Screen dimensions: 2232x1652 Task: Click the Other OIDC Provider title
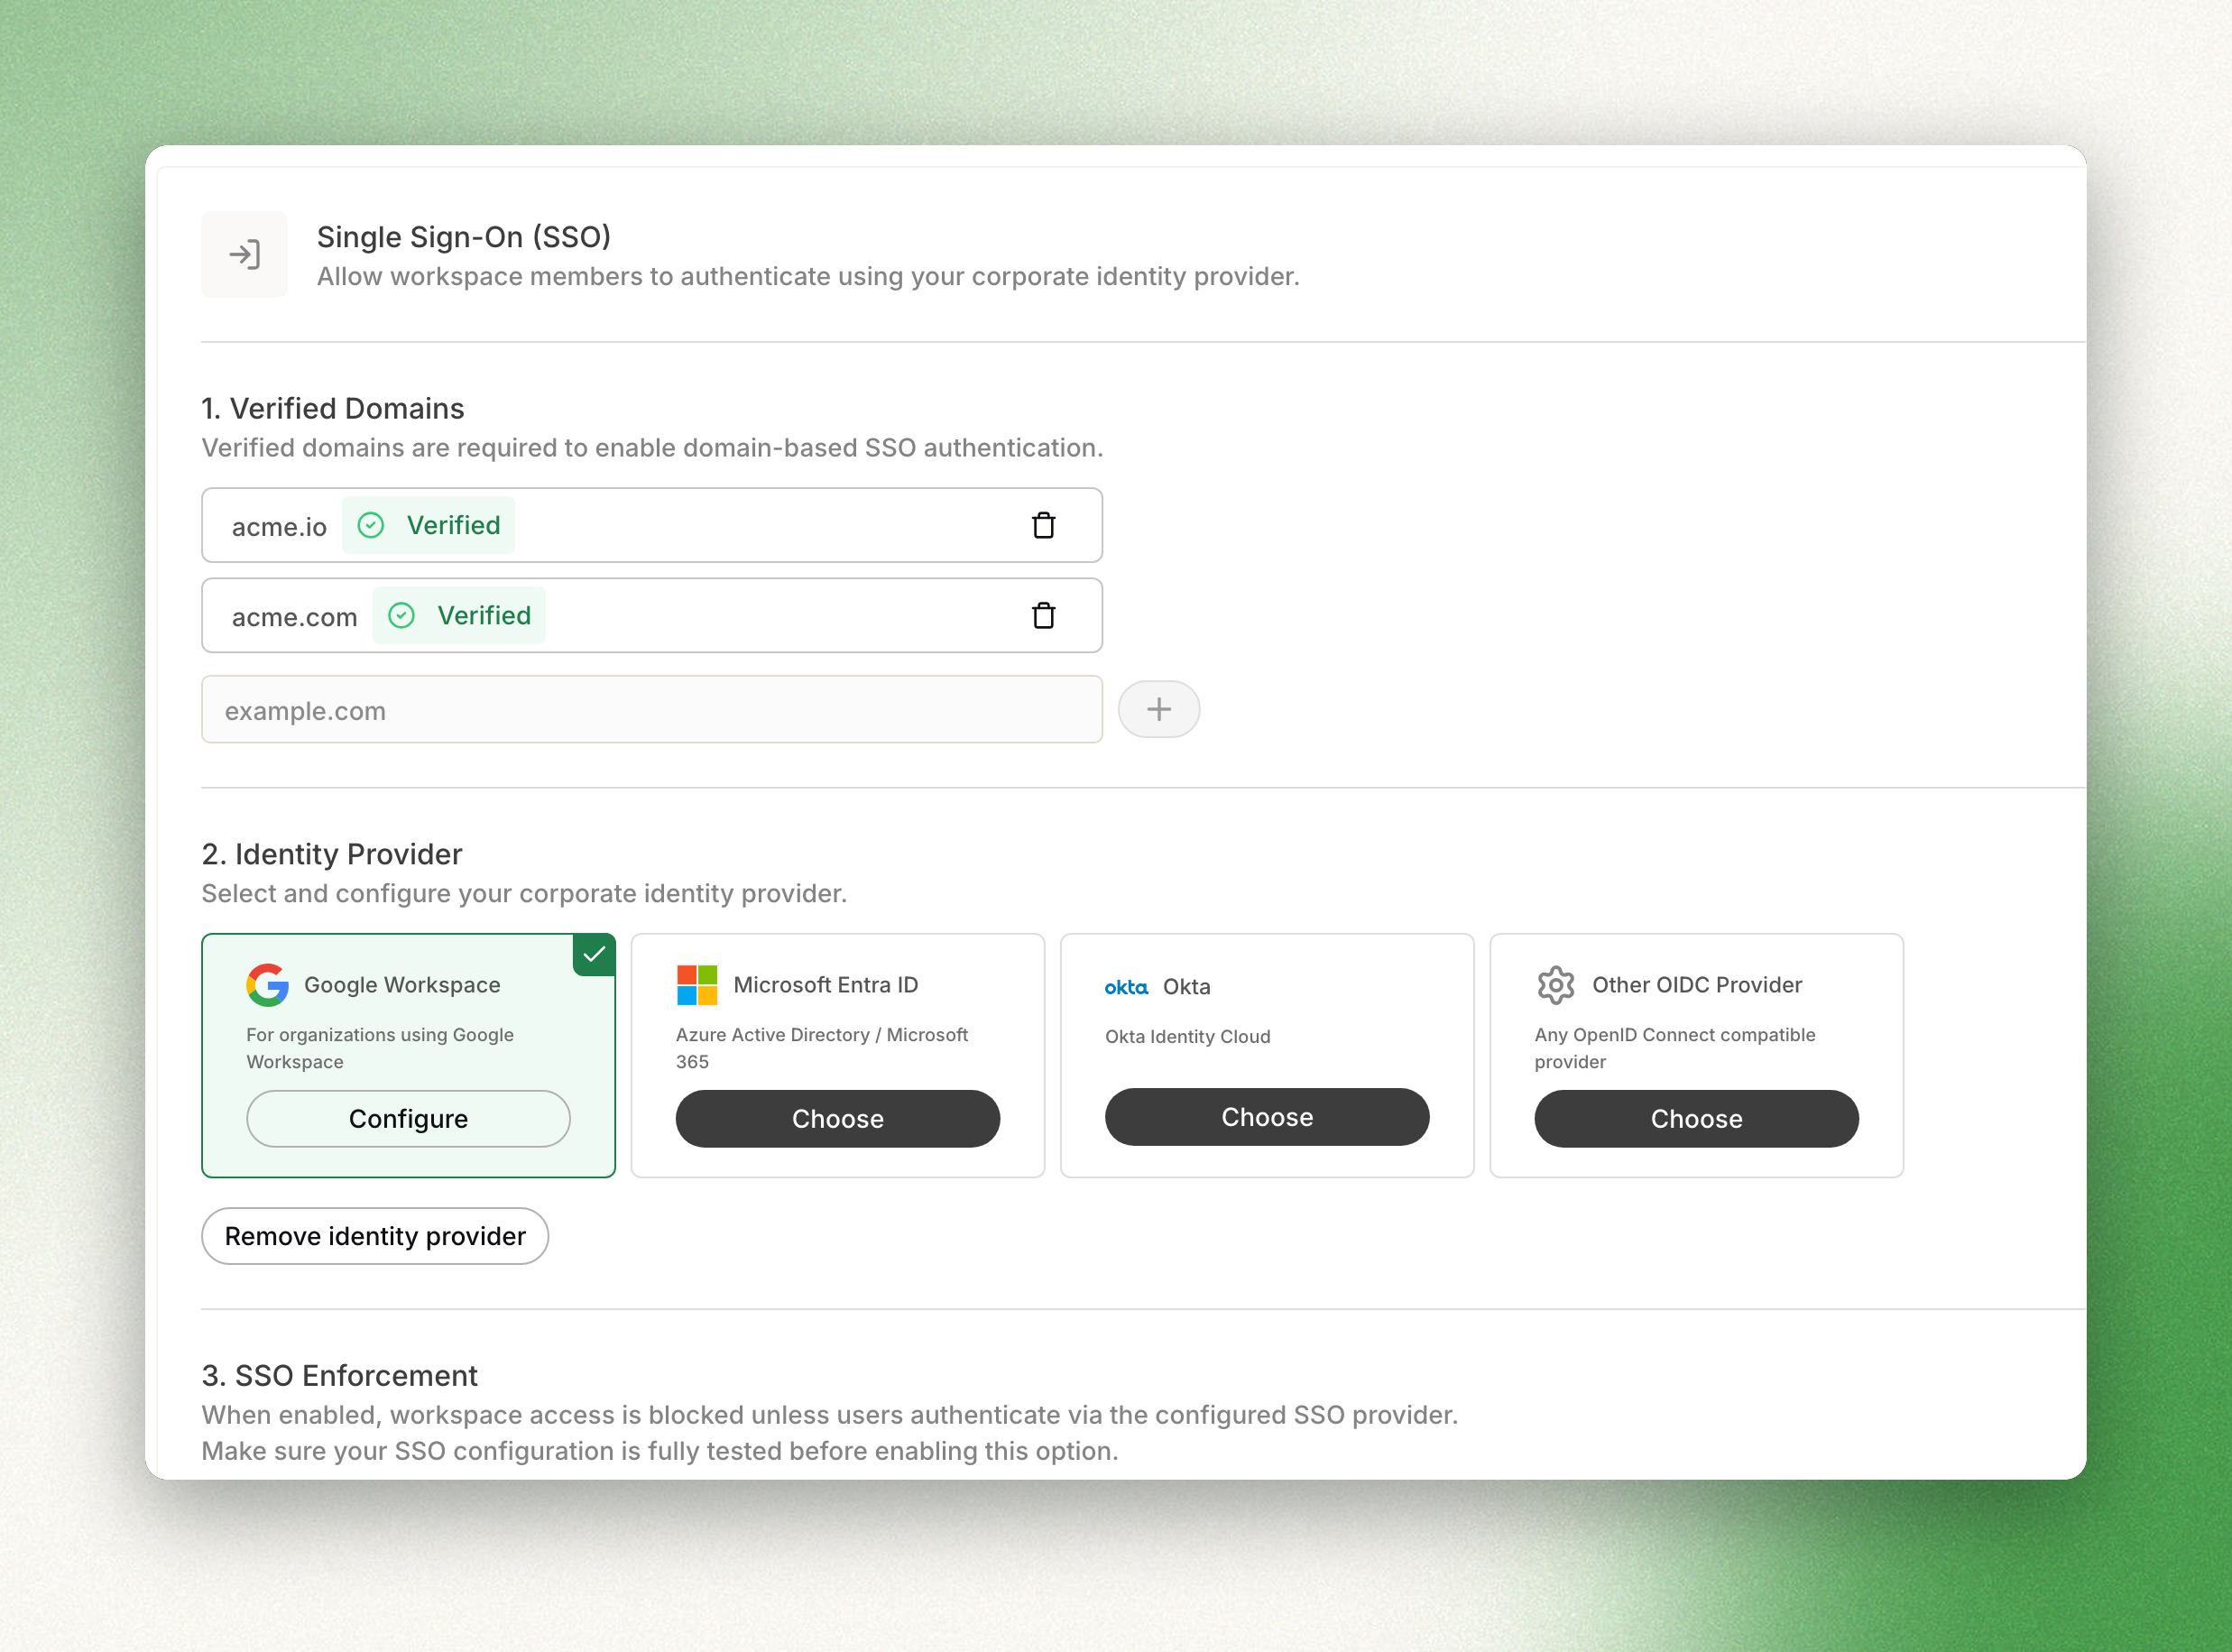(x=1697, y=985)
